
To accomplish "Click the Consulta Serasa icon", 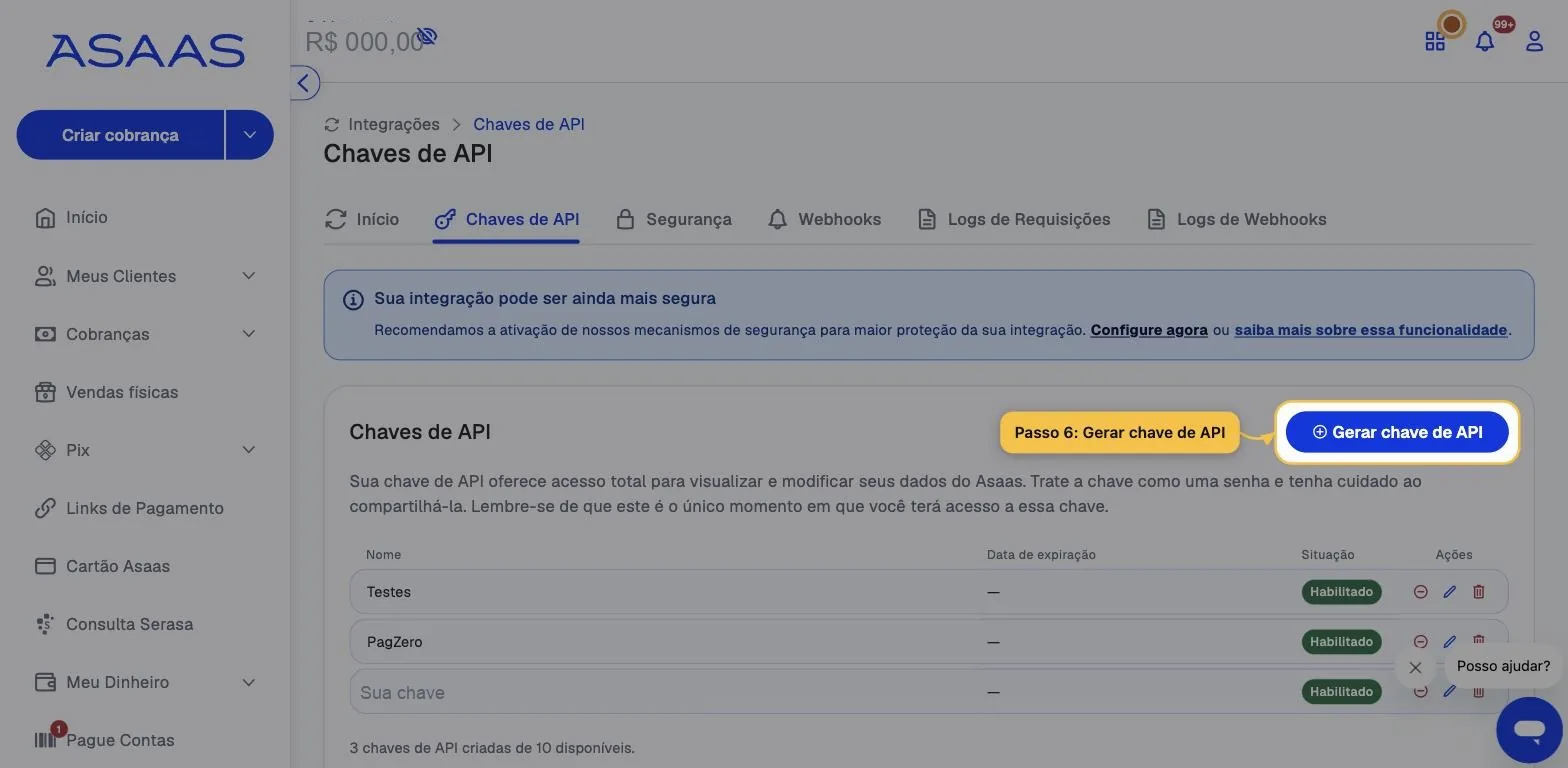I will tap(45, 624).
